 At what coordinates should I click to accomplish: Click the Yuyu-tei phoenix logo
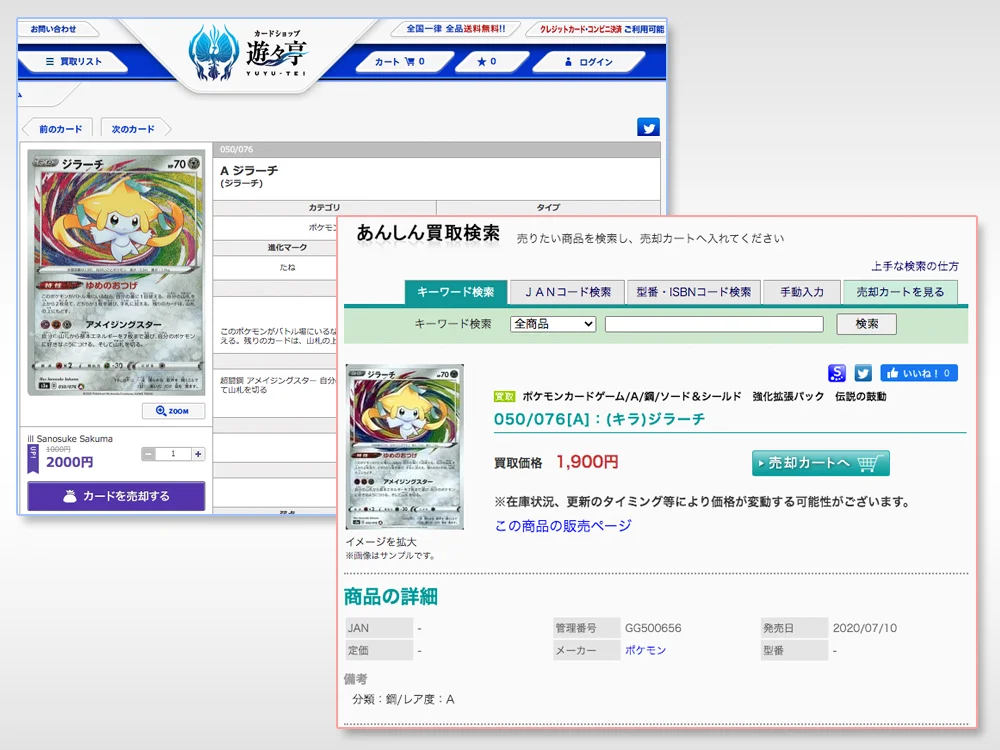[248, 52]
